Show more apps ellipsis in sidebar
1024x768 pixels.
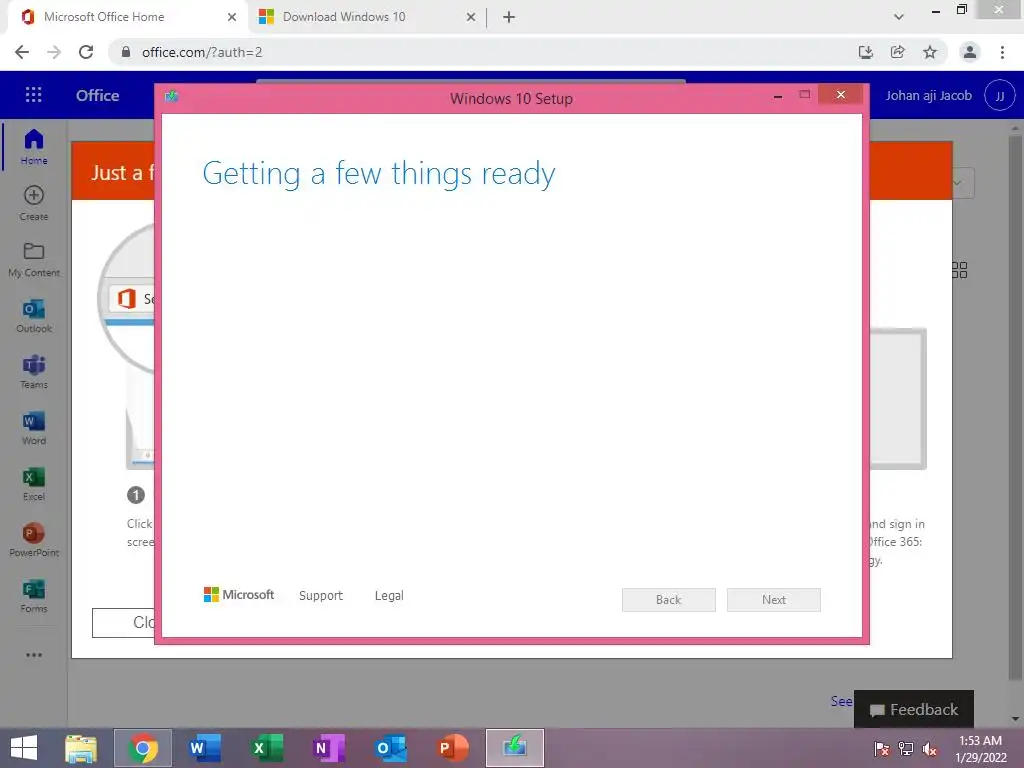point(34,654)
